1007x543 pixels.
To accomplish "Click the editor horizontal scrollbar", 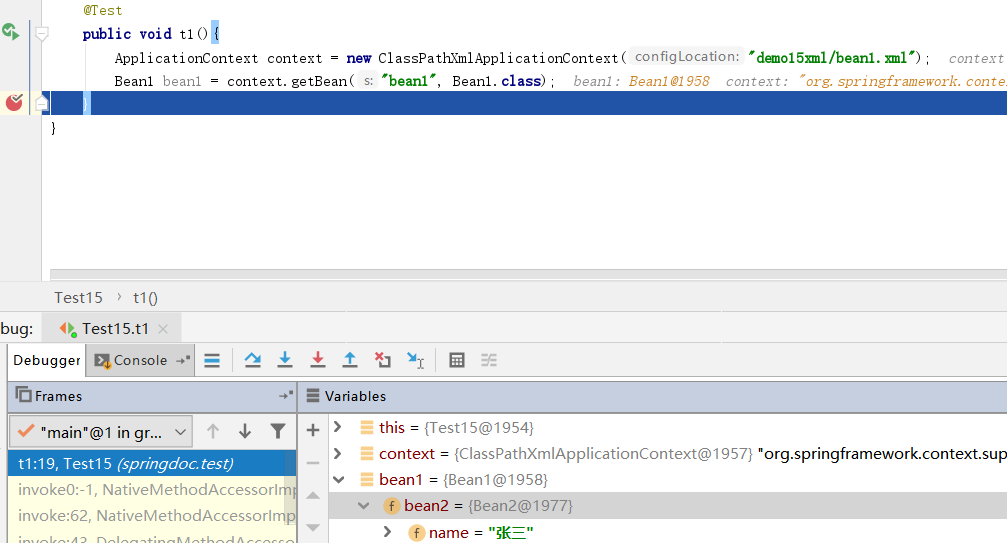I will [528, 274].
